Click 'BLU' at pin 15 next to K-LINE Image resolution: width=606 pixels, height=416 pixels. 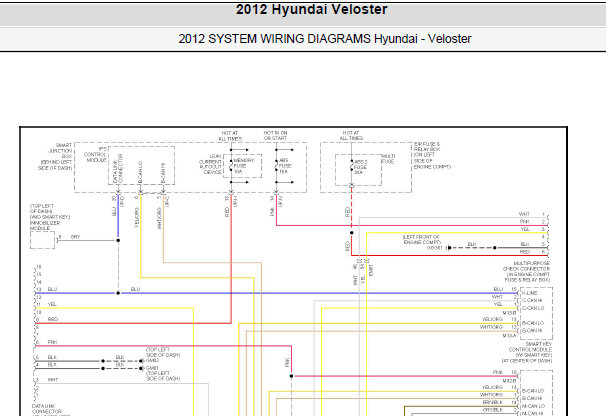tap(498, 289)
